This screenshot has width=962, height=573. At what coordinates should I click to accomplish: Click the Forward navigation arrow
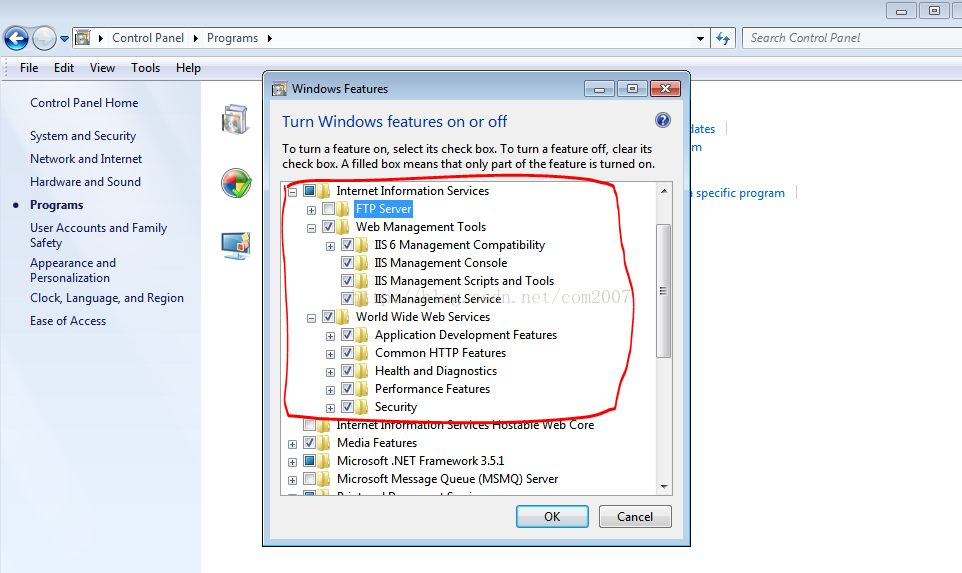tap(44, 39)
